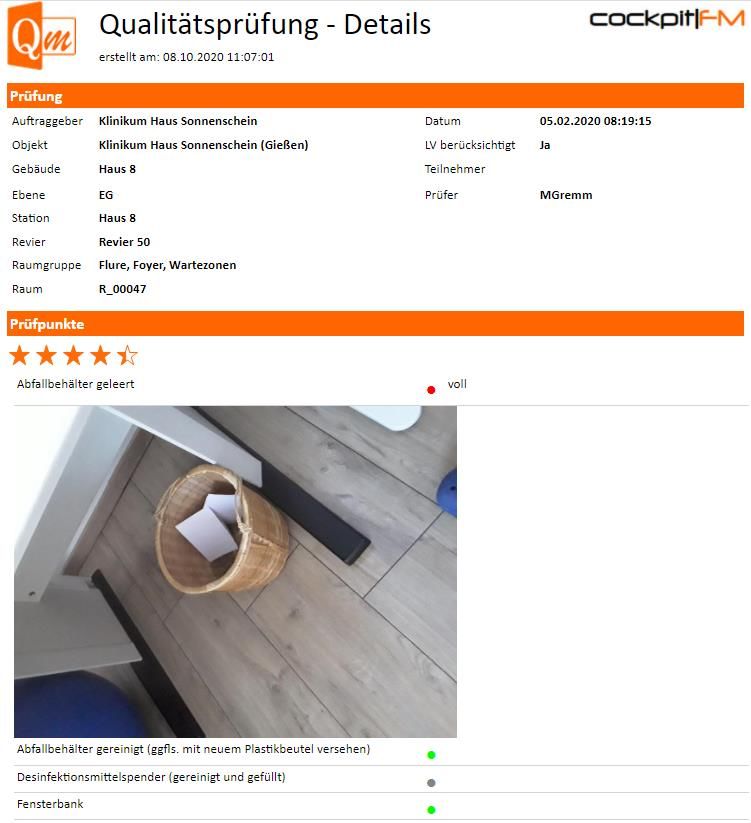The height and width of the screenshot is (823, 751).
Task: Select the fourth rating star
Action: pyautogui.click(x=100, y=355)
